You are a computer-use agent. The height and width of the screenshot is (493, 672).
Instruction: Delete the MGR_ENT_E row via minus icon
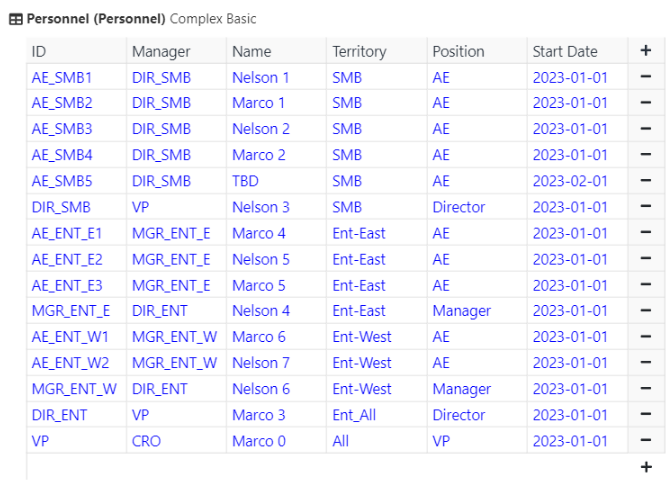tap(646, 310)
